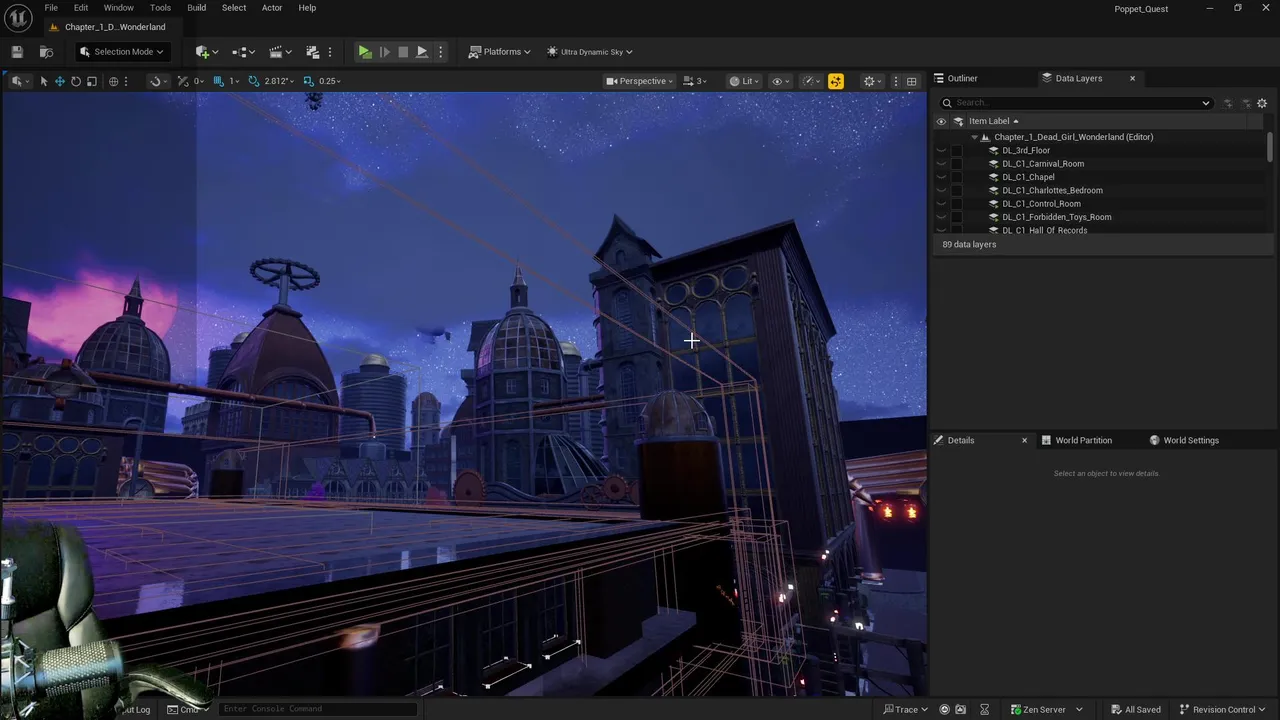Select the DL_C1_Control_Room layer
Viewport: 1280px width, 720px height.
pos(1041,204)
